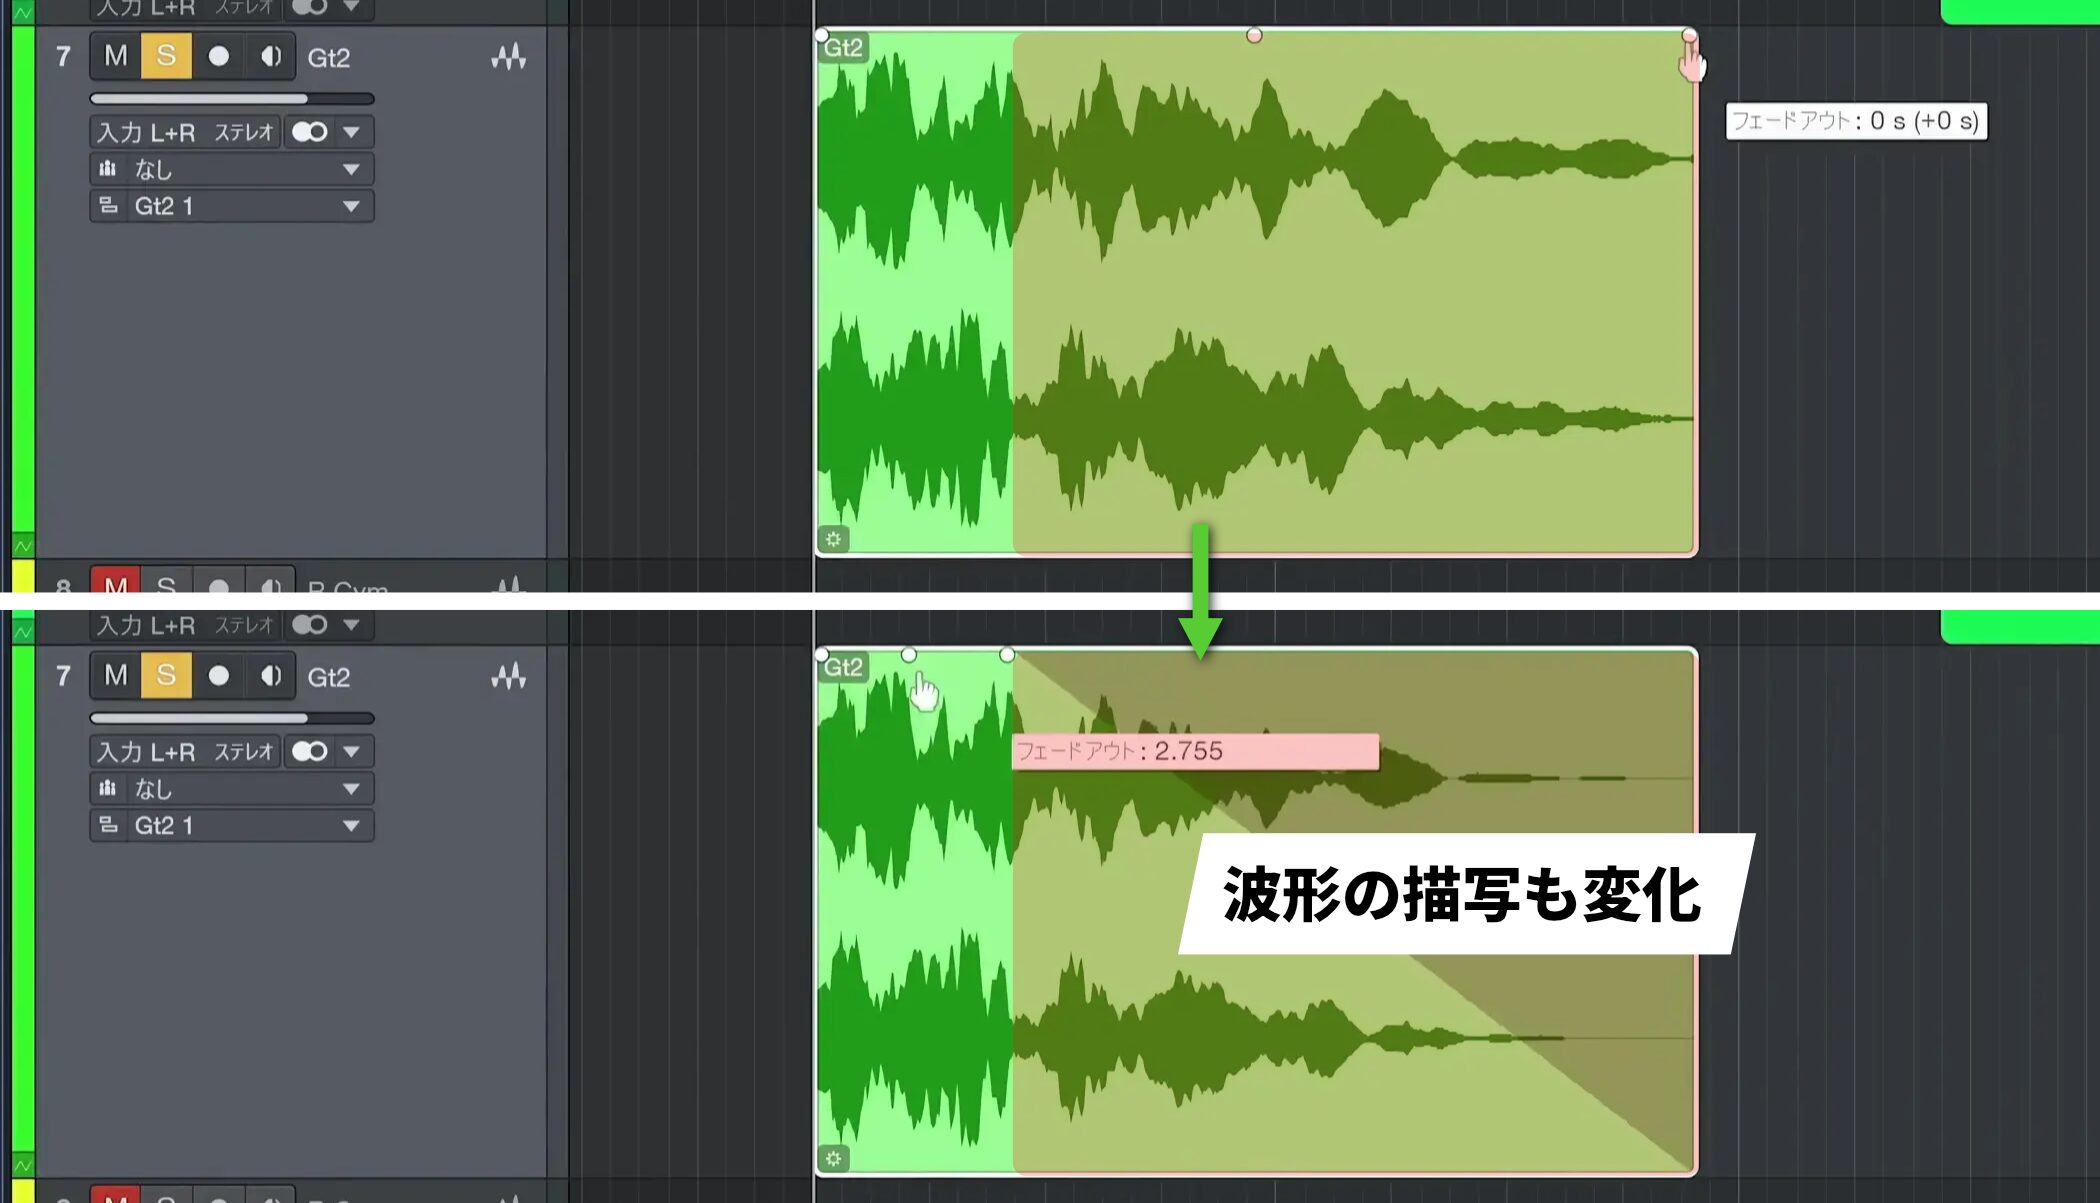Mute track 7 Gt2 in upper panel
This screenshot has height=1203, width=2100.
(116, 56)
